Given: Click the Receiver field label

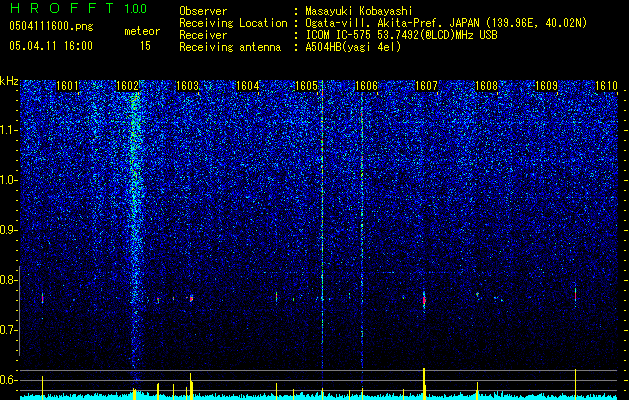Looking at the screenshot, I should 203,35.
